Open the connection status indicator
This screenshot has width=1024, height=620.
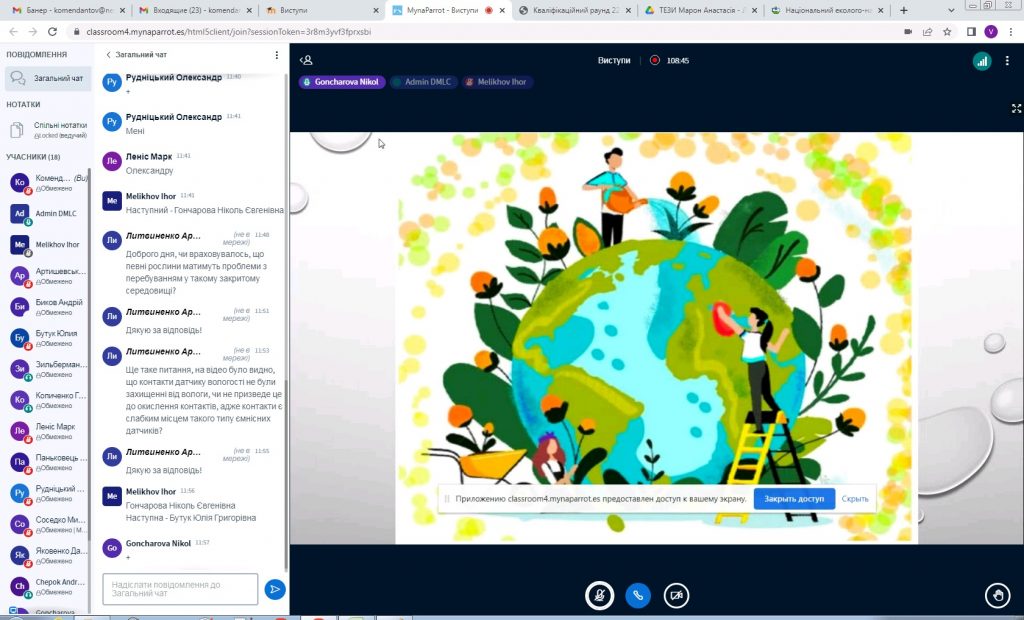pyautogui.click(x=981, y=61)
